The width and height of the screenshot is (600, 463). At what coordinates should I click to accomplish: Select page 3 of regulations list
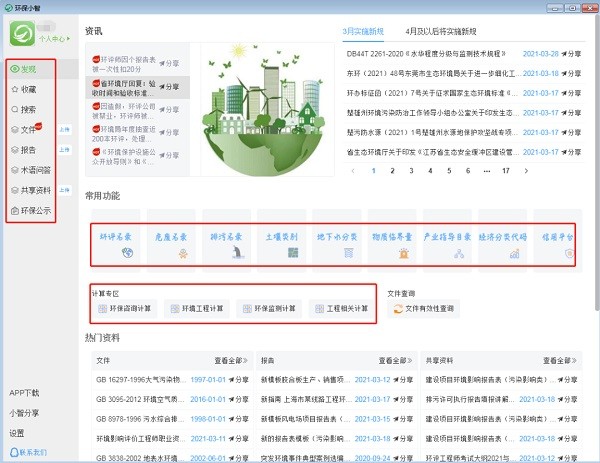pyautogui.click(x=411, y=171)
